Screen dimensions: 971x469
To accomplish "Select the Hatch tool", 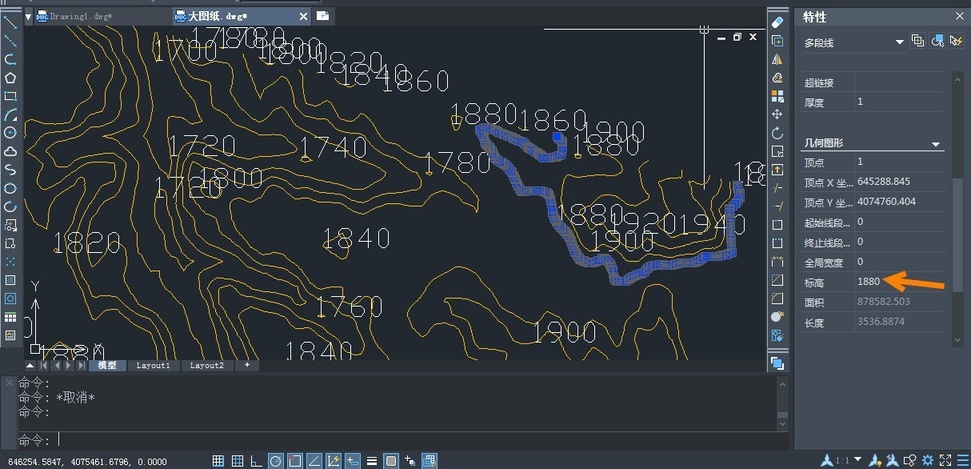I will (x=11, y=280).
